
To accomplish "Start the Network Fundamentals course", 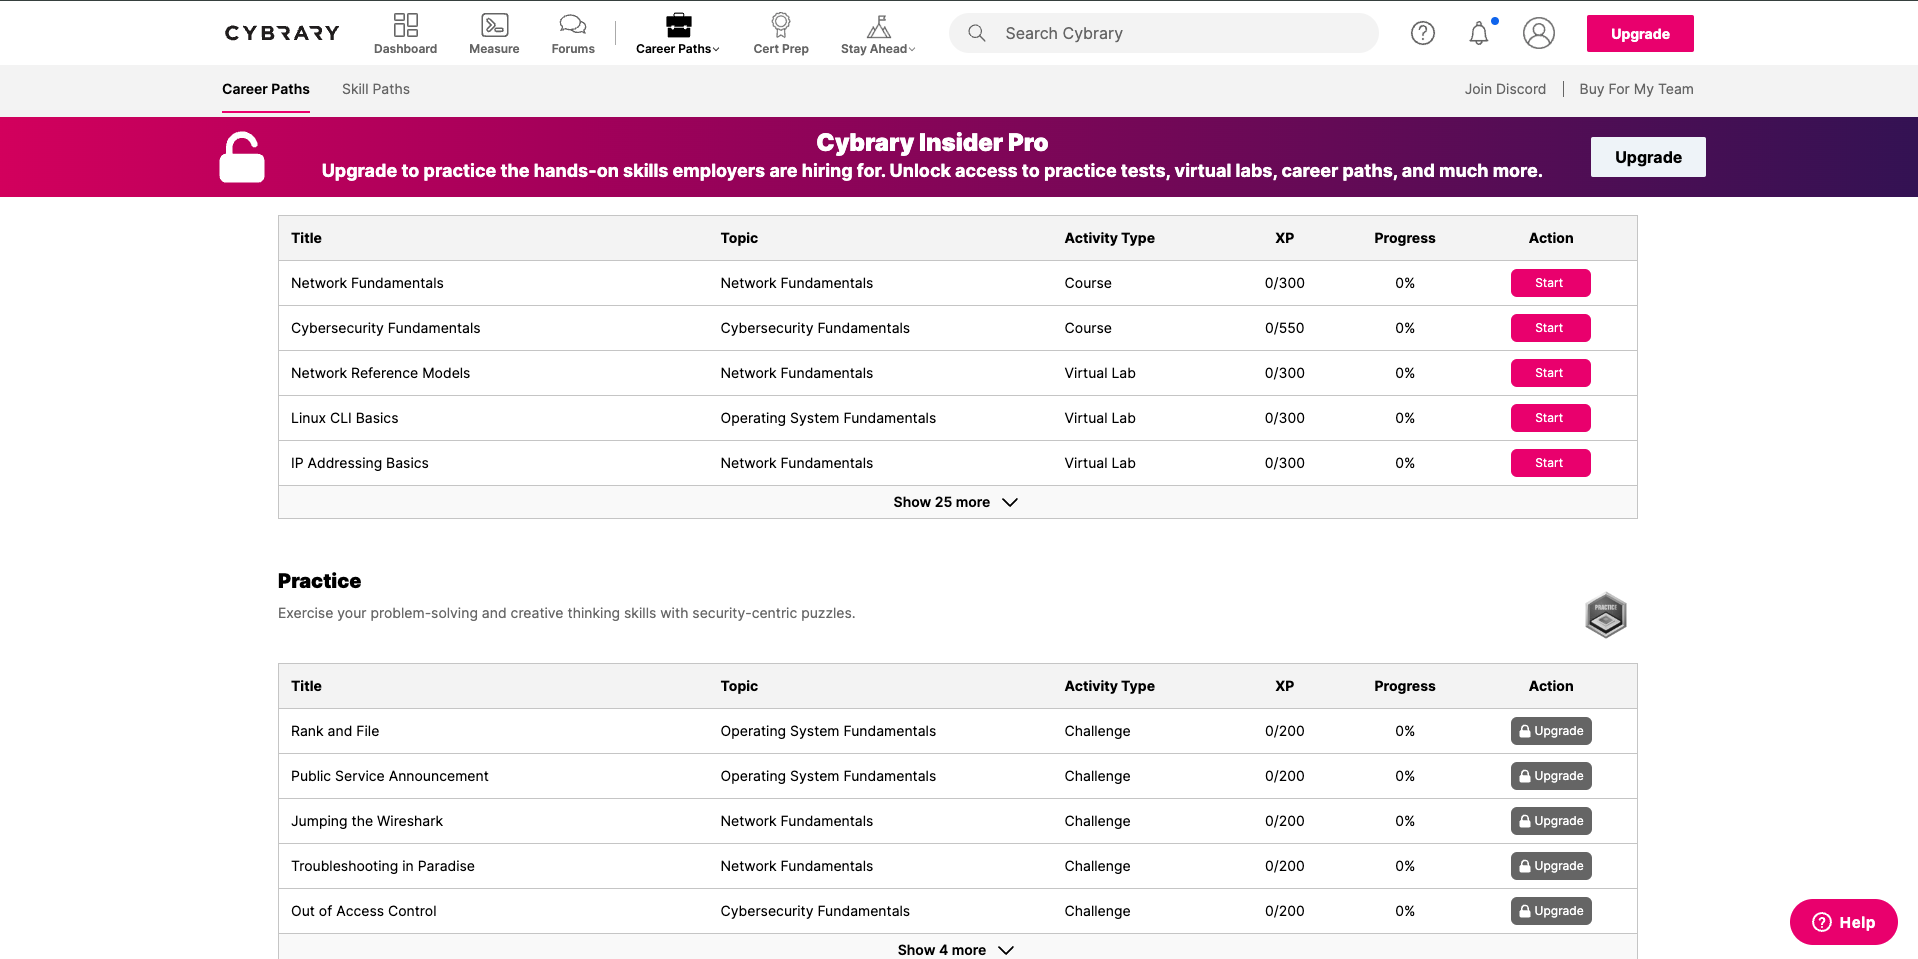I will click(x=1550, y=283).
